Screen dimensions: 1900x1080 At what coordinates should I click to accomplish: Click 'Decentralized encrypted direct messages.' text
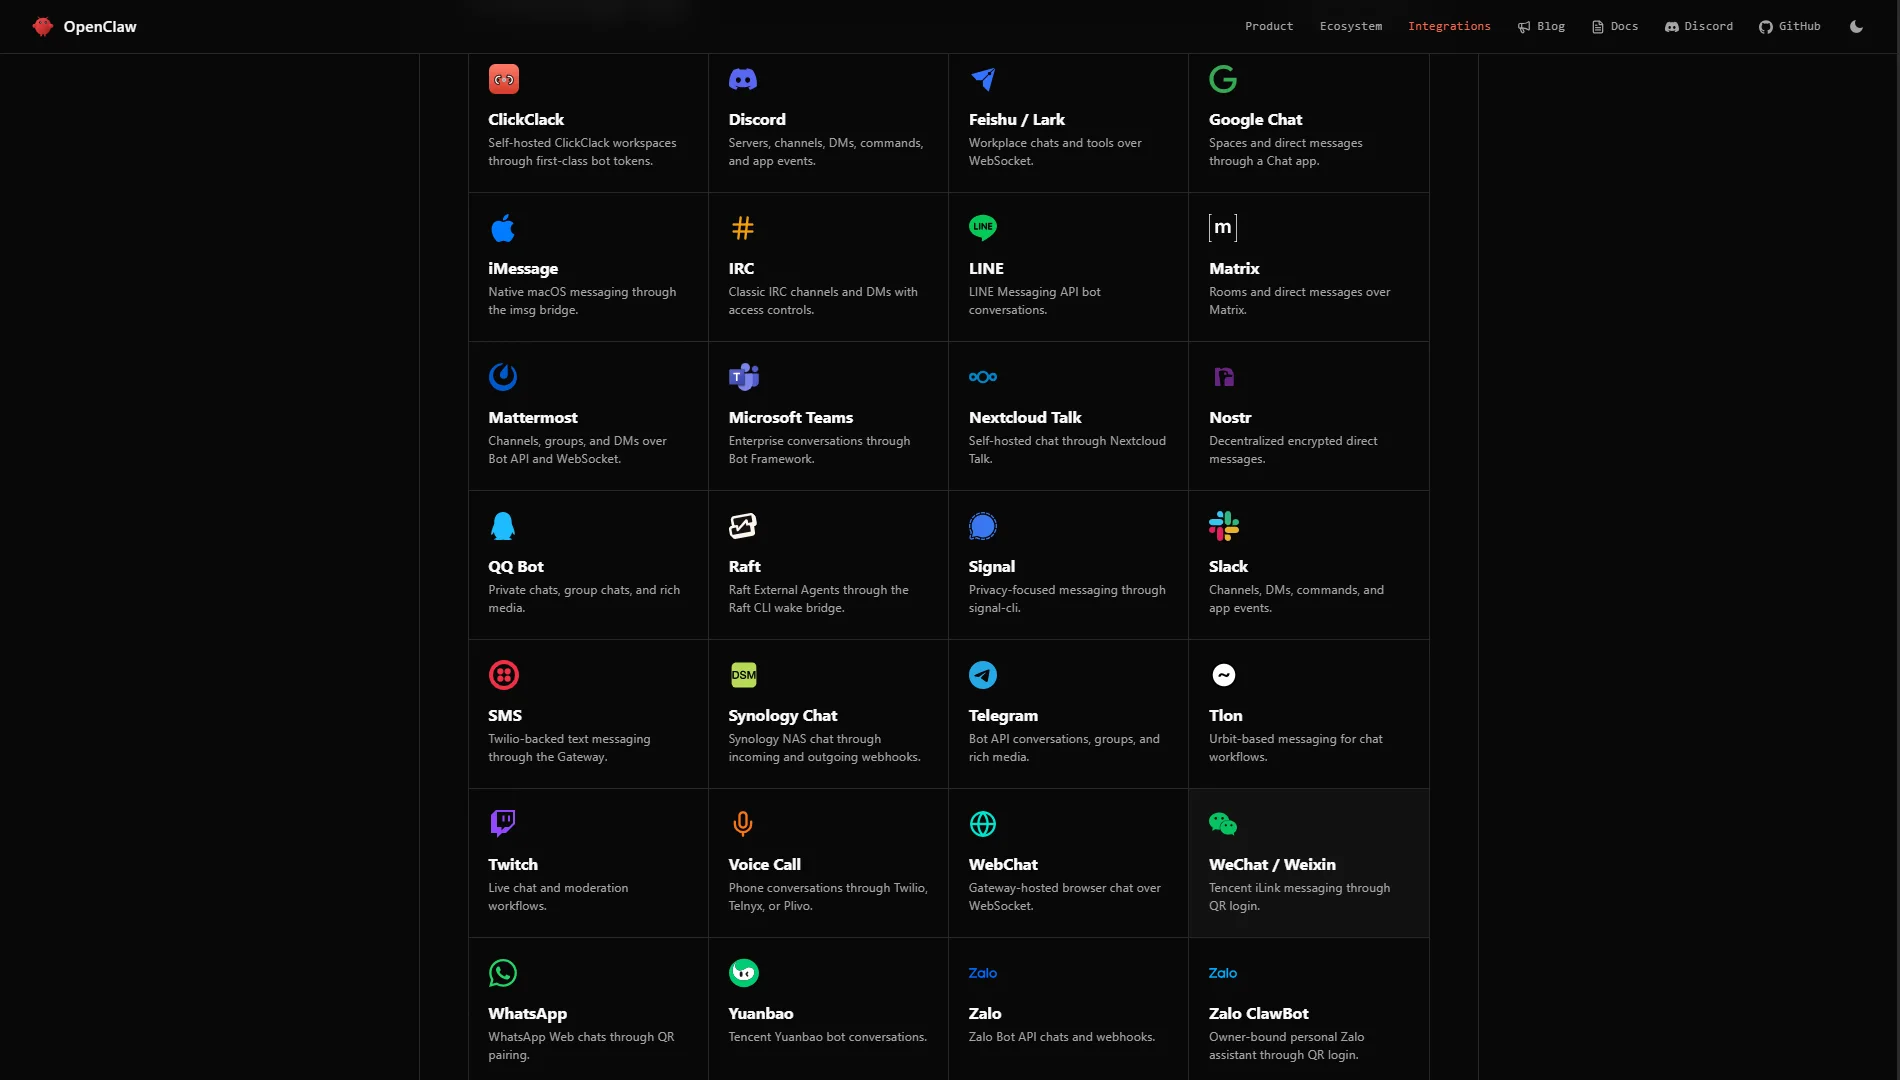1293,450
